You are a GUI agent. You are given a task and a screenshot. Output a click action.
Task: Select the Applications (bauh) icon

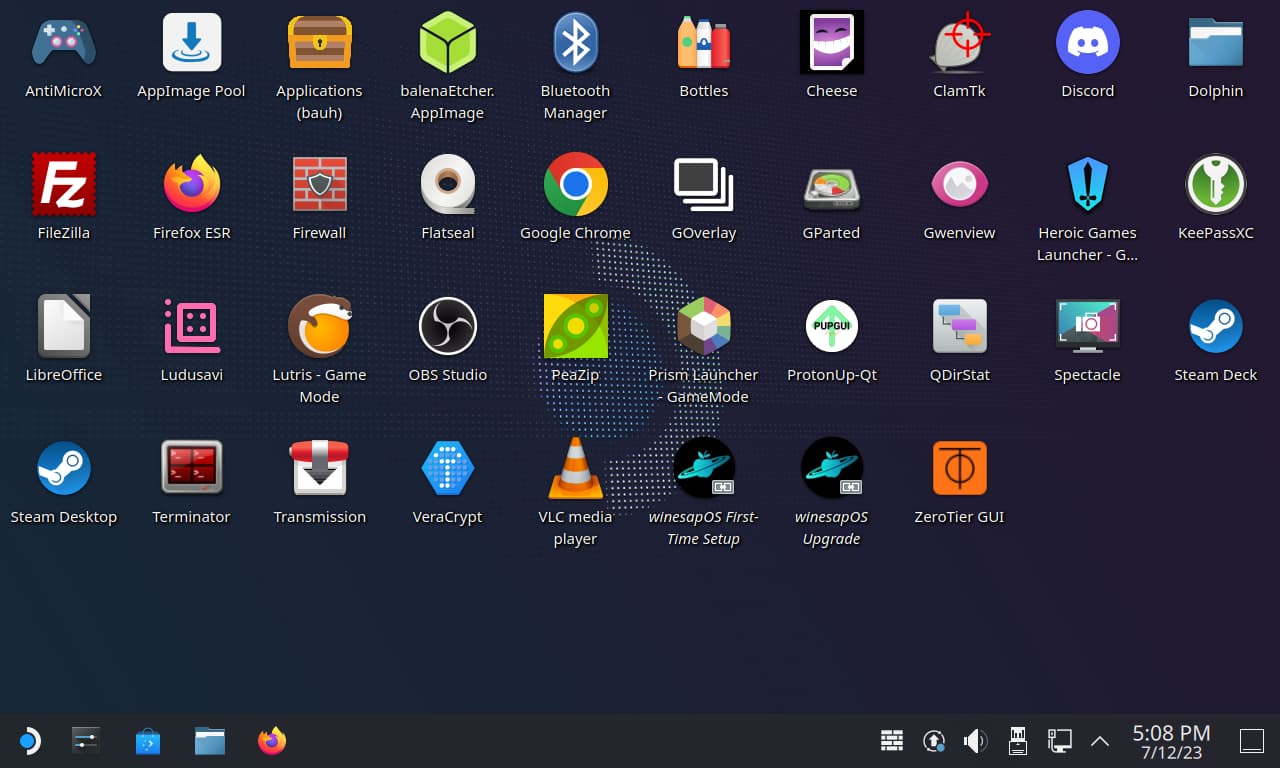pyautogui.click(x=319, y=43)
